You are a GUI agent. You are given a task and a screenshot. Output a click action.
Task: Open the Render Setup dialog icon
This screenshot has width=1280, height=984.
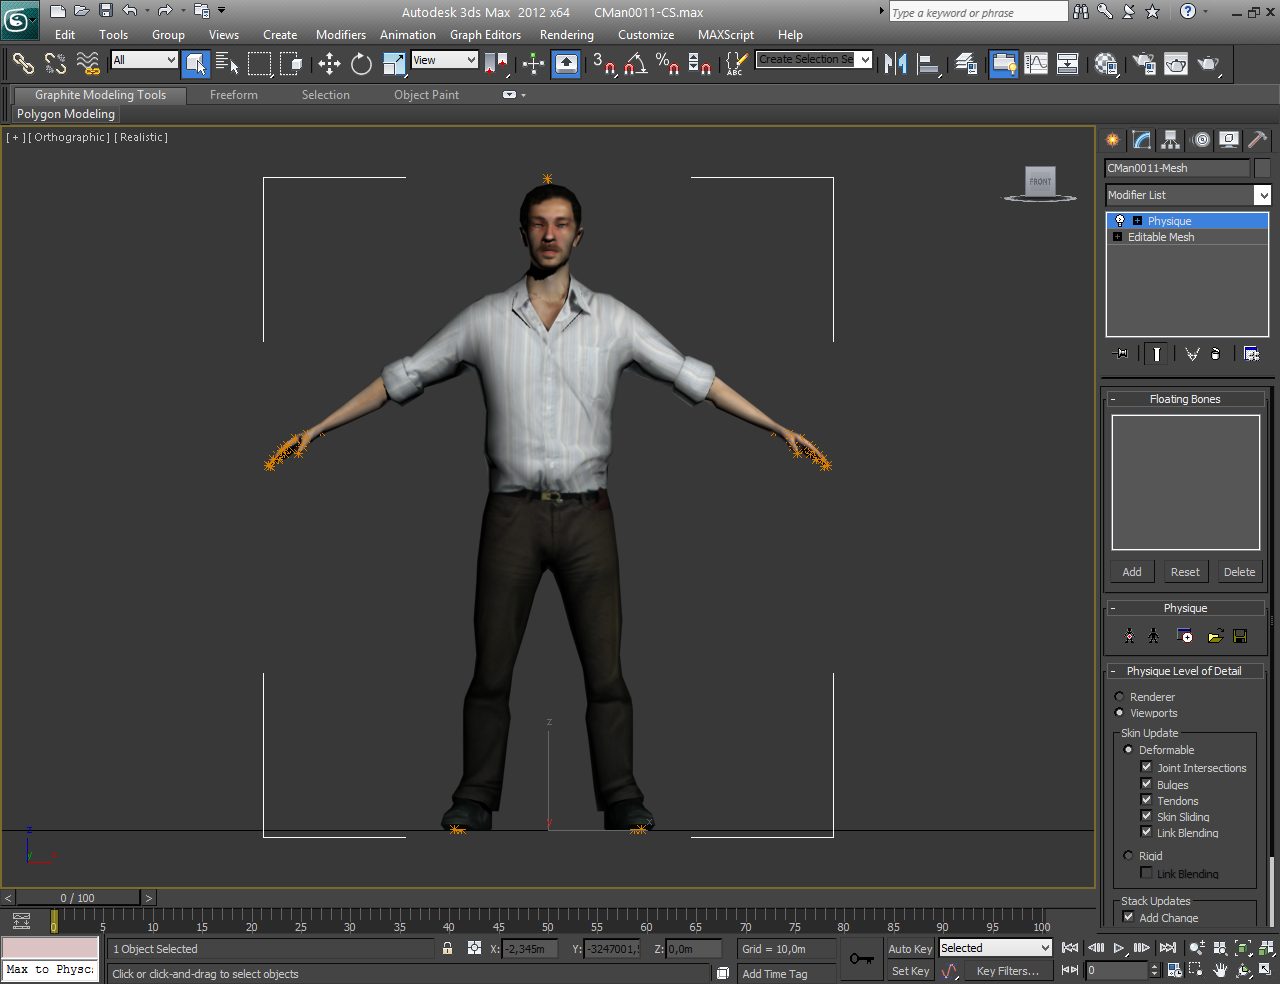pos(1144,64)
